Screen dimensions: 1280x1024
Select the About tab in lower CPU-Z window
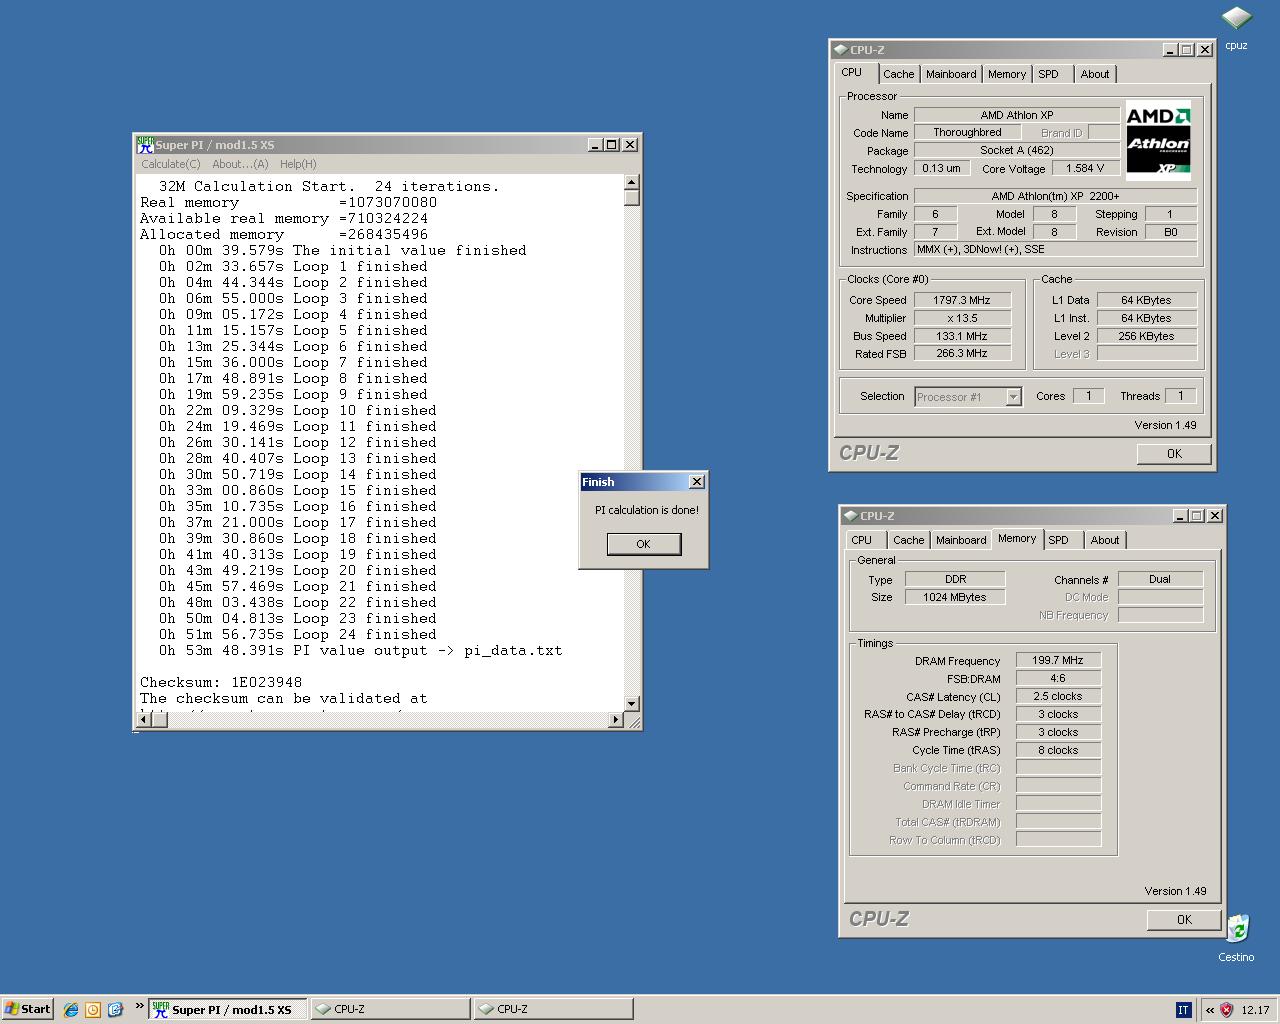(1105, 540)
